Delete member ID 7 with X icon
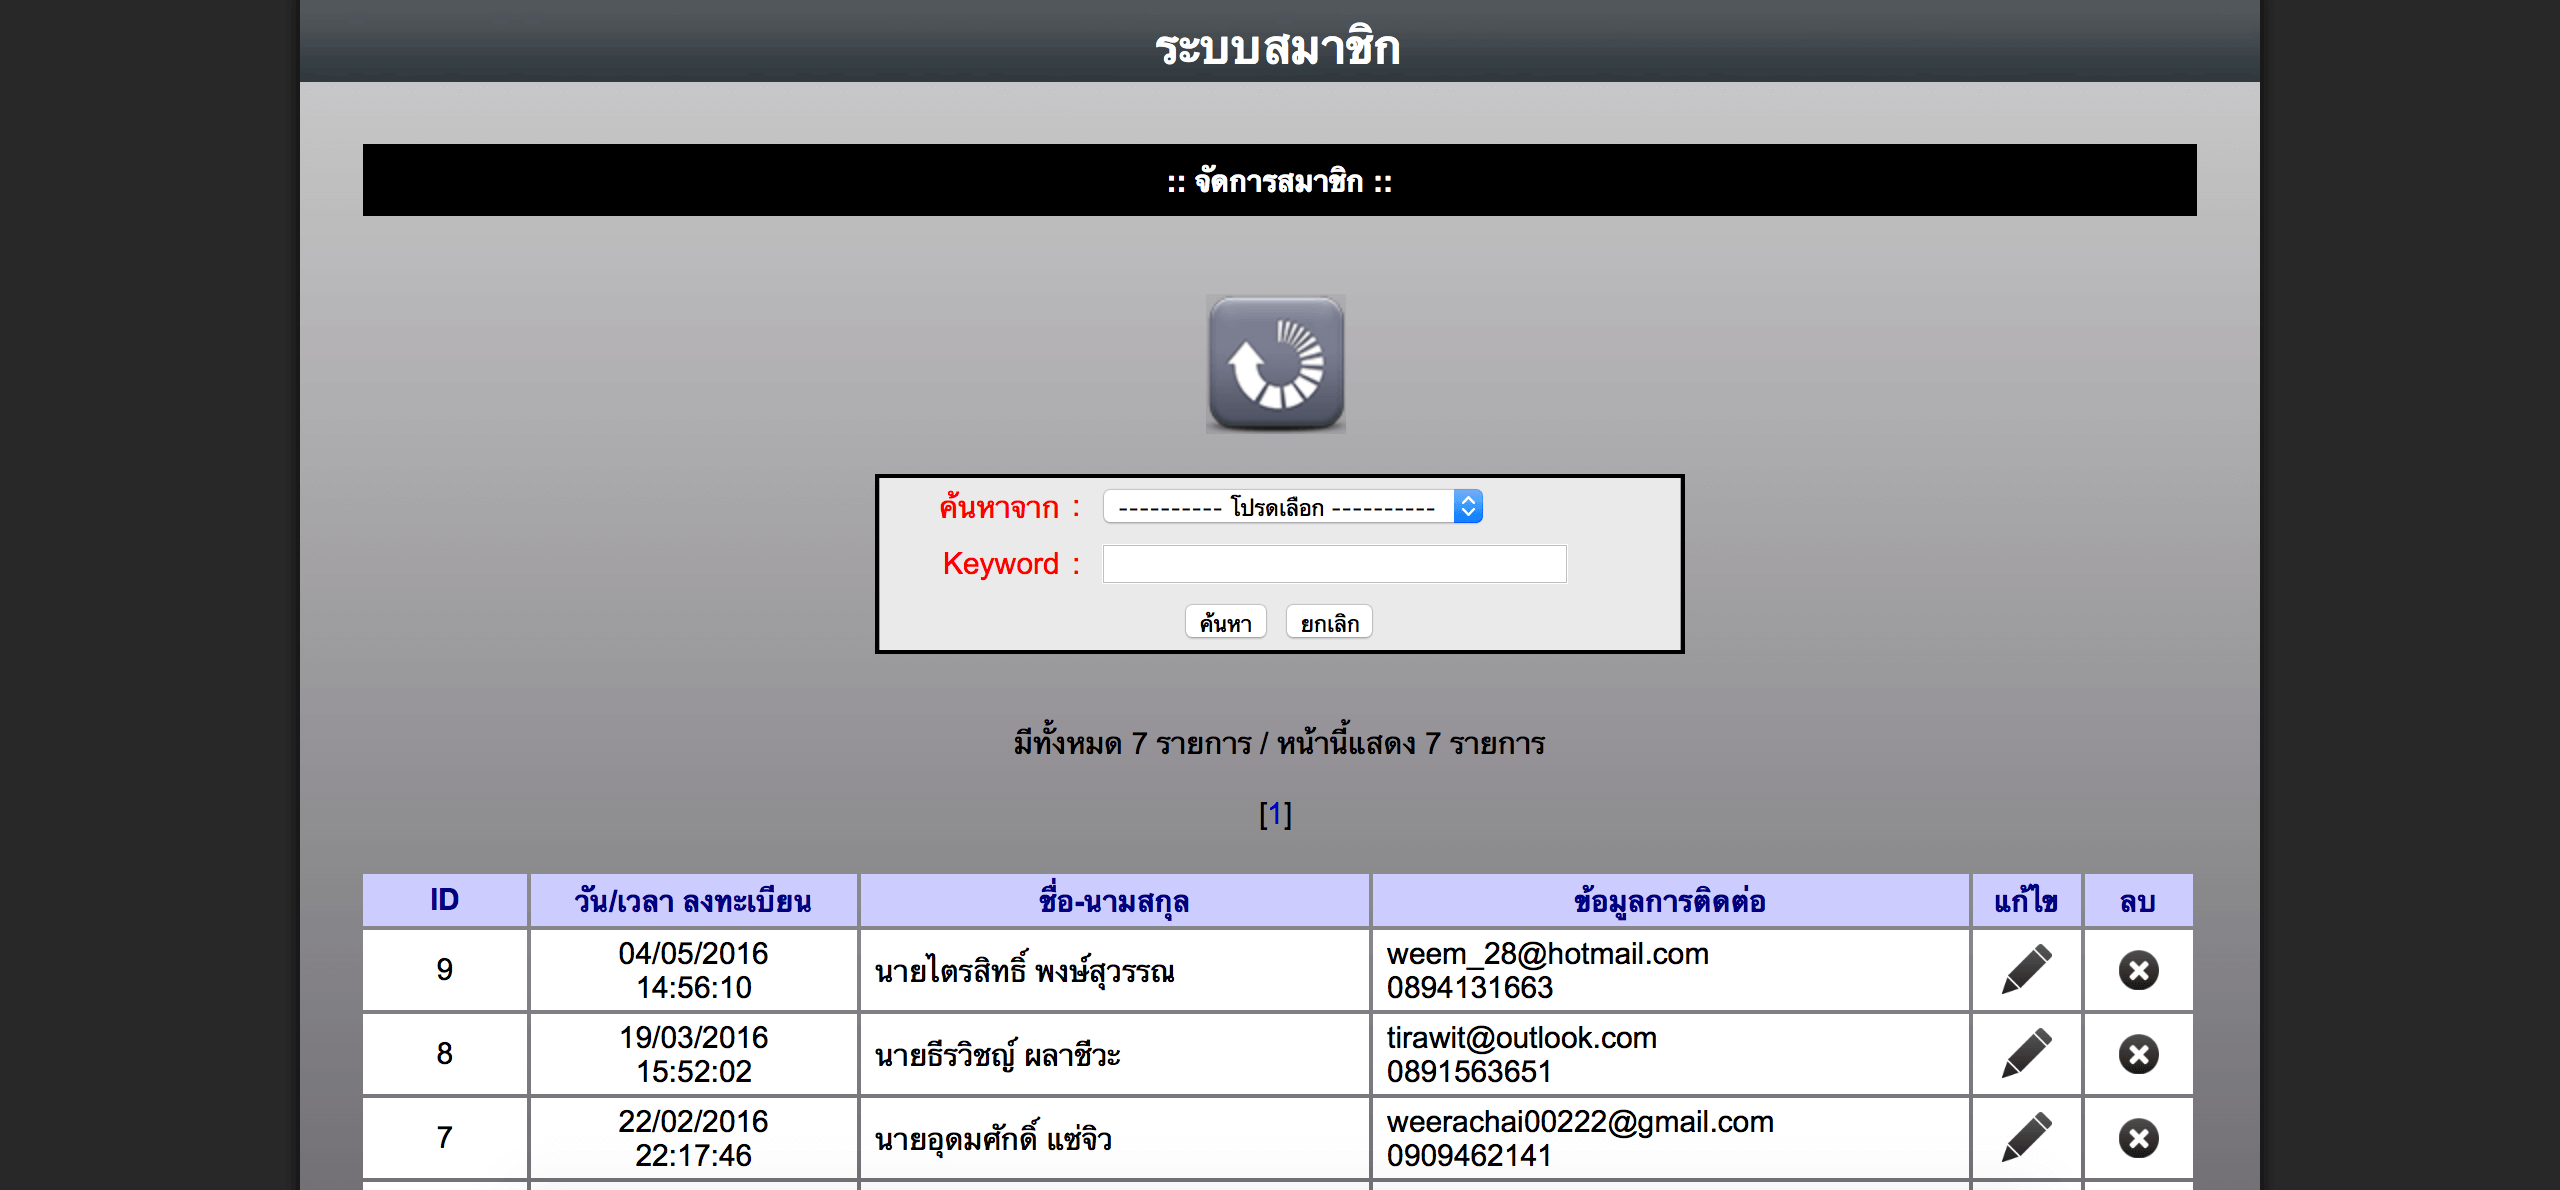This screenshot has height=1190, width=2560. pos(2138,1138)
